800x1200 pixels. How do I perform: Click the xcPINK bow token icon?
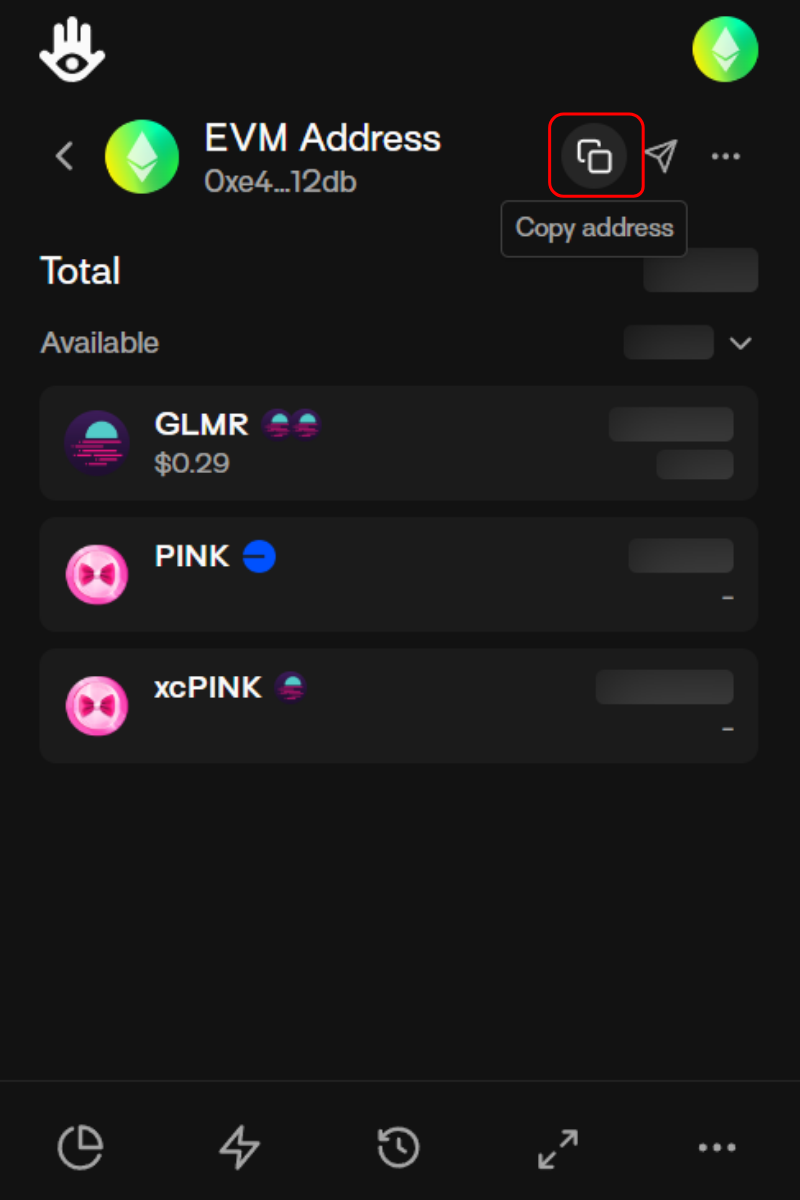tap(97, 706)
